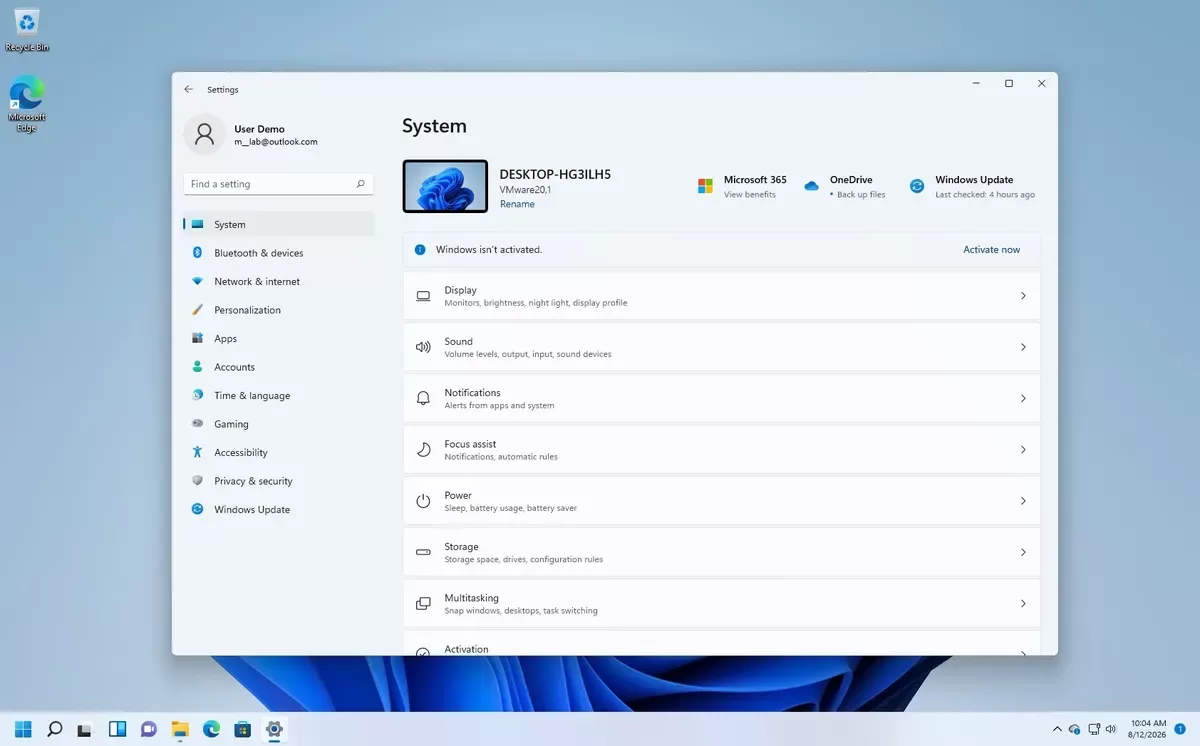
Task: Click the OneDrive cloud icon
Action: click(811, 186)
